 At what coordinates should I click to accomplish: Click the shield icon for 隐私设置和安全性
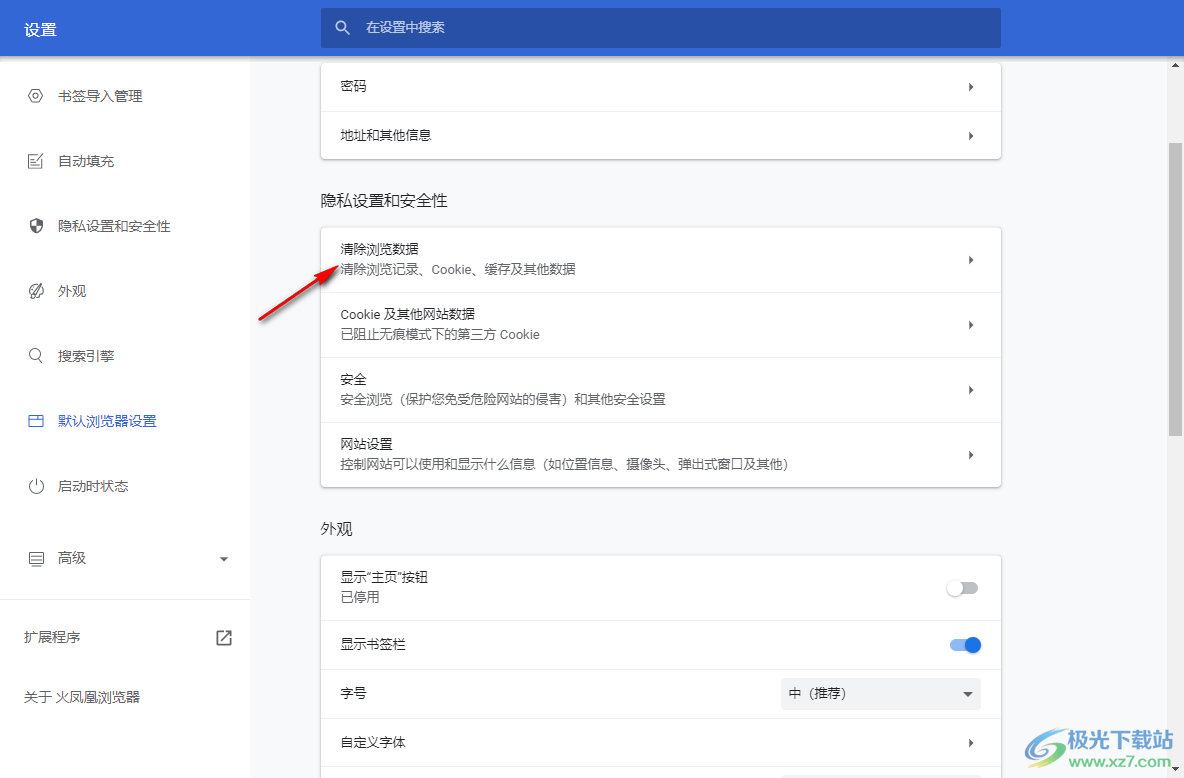(35, 226)
